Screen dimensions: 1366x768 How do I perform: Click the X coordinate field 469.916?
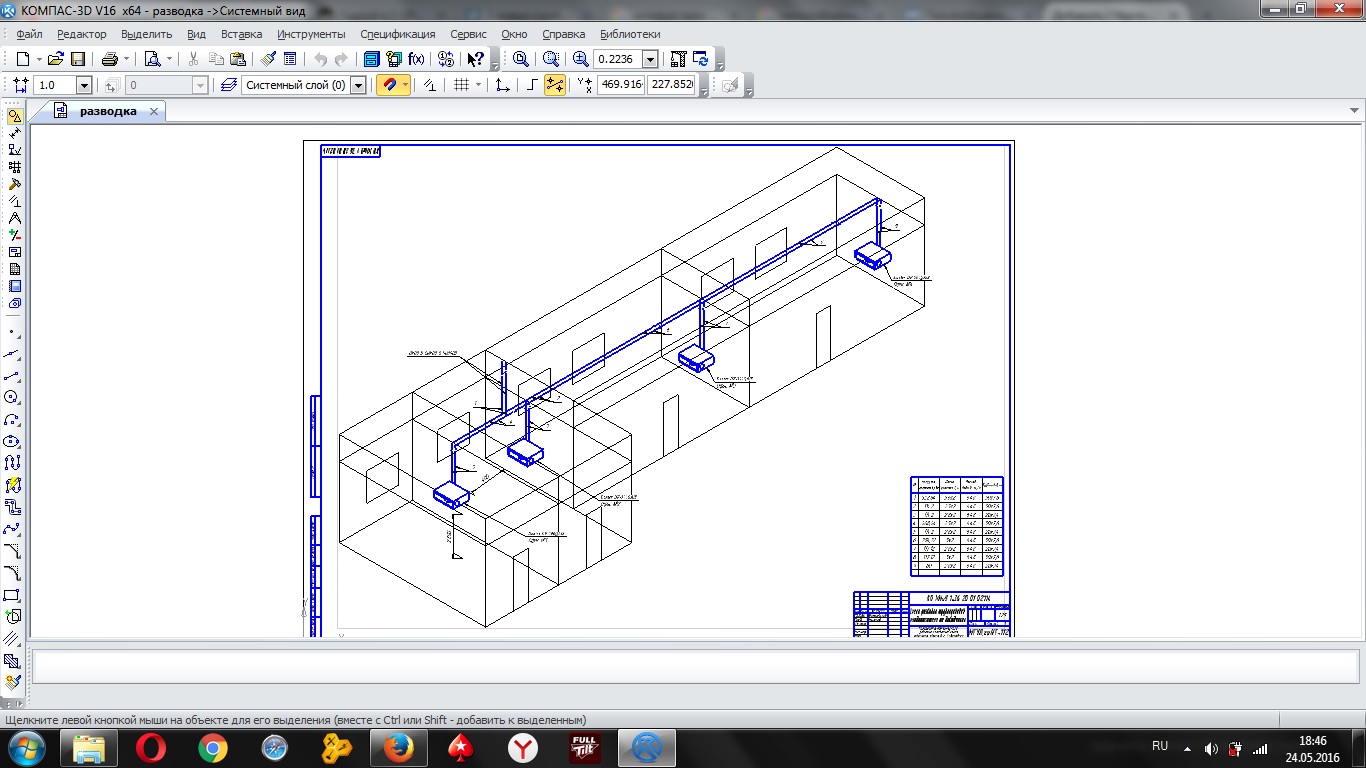(621, 85)
